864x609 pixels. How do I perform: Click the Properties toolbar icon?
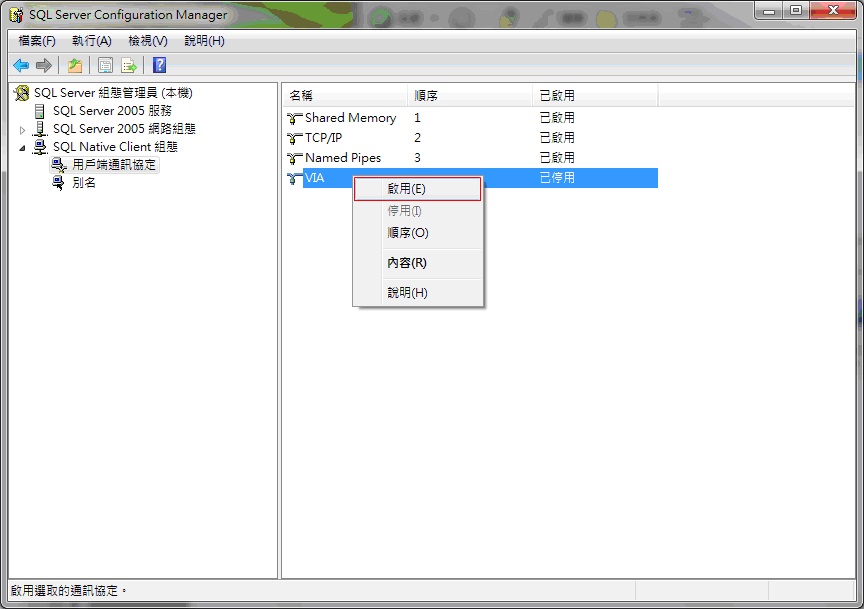pos(105,66)
